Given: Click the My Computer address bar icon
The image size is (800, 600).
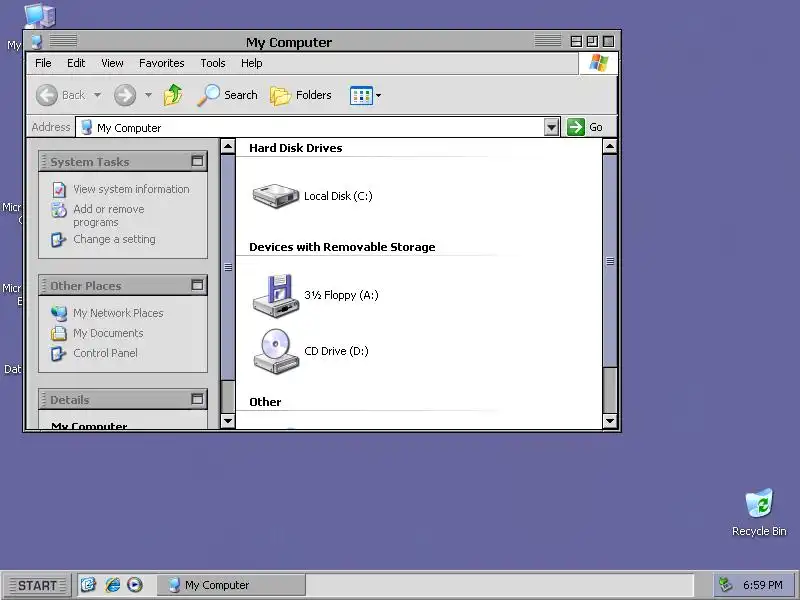Looking at the screenshot, I should [87, 127].
